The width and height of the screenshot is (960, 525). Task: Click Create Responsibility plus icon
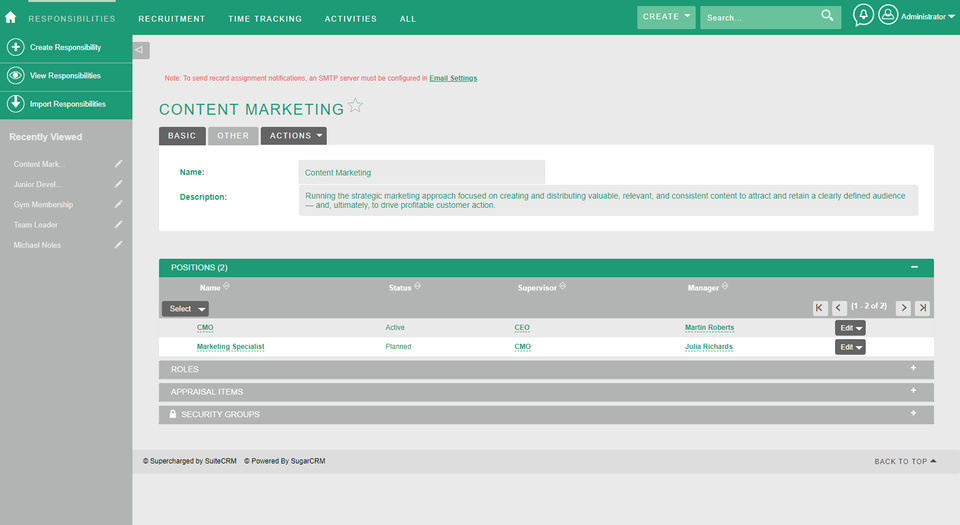(16, 47)
